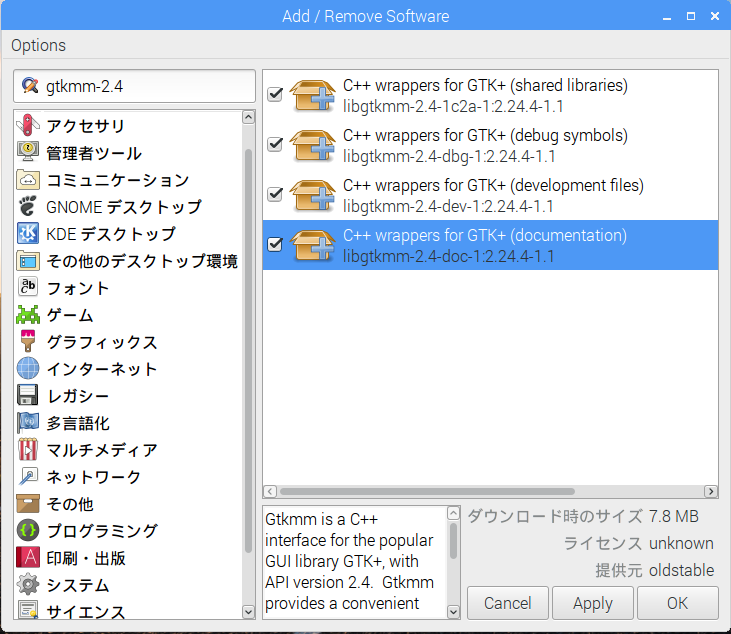731x634 pixels.
Task: Click the Cancel button
Action: point(507,603)
